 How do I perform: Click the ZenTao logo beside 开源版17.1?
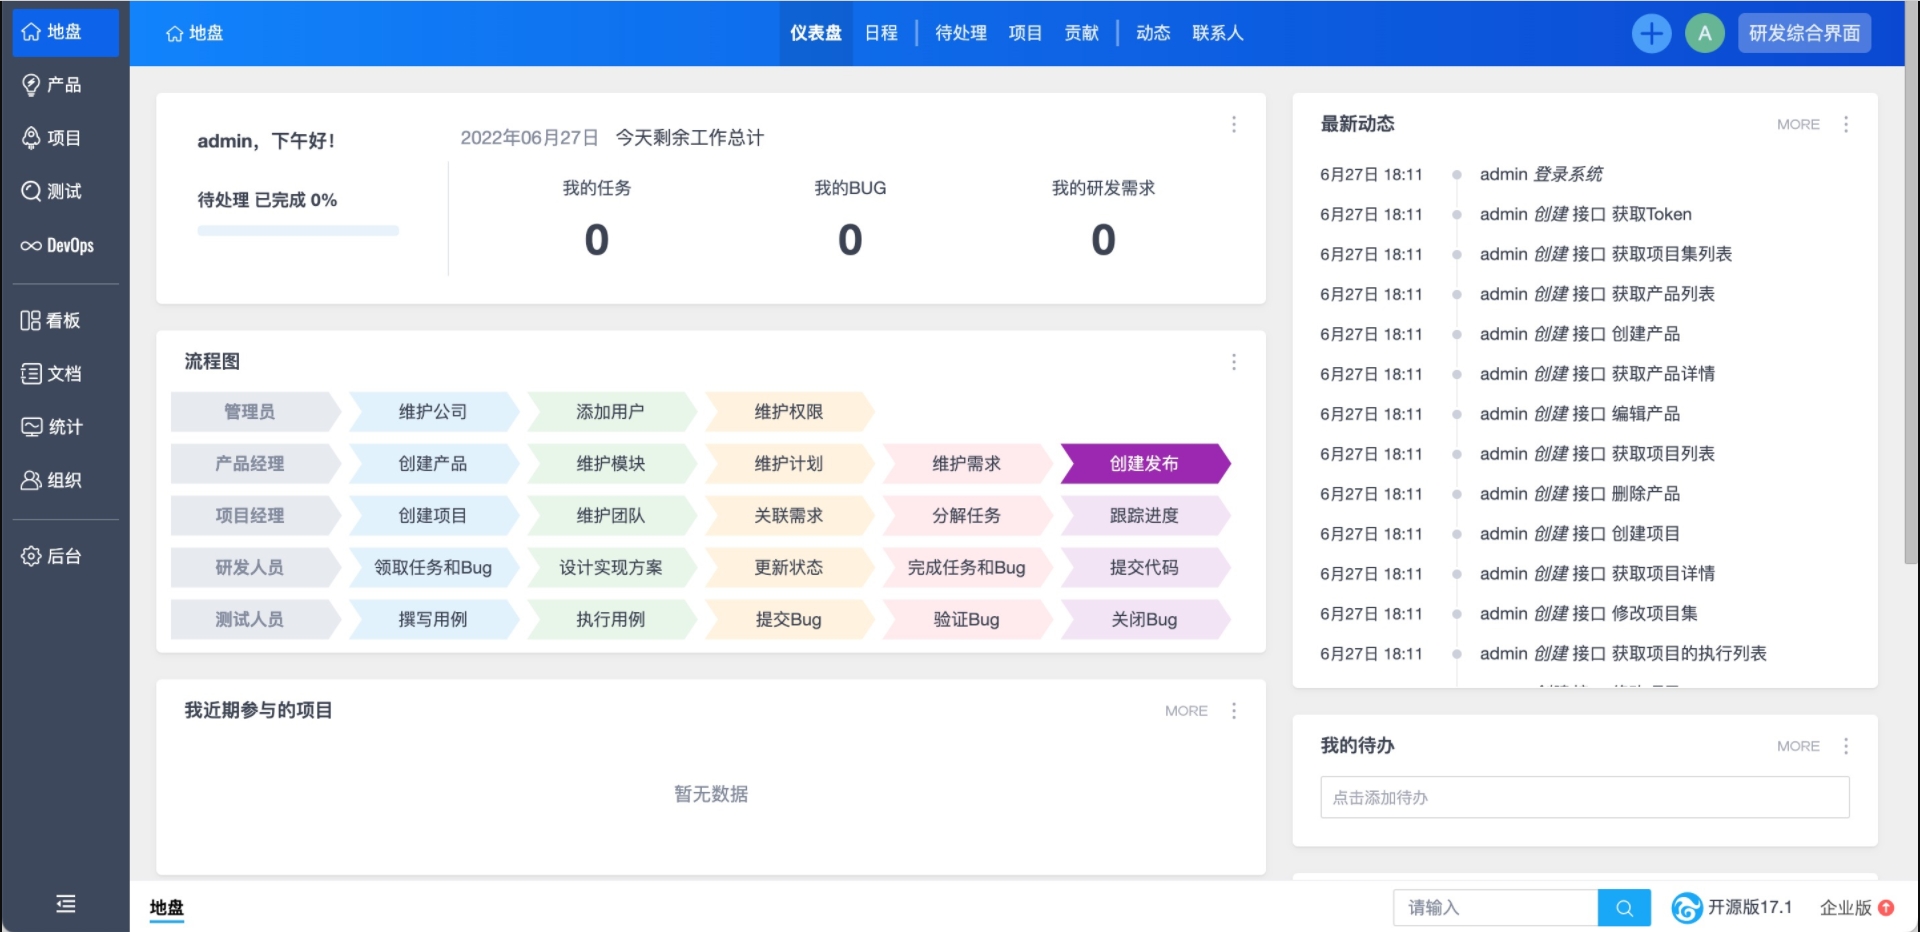pos(1687,908)
